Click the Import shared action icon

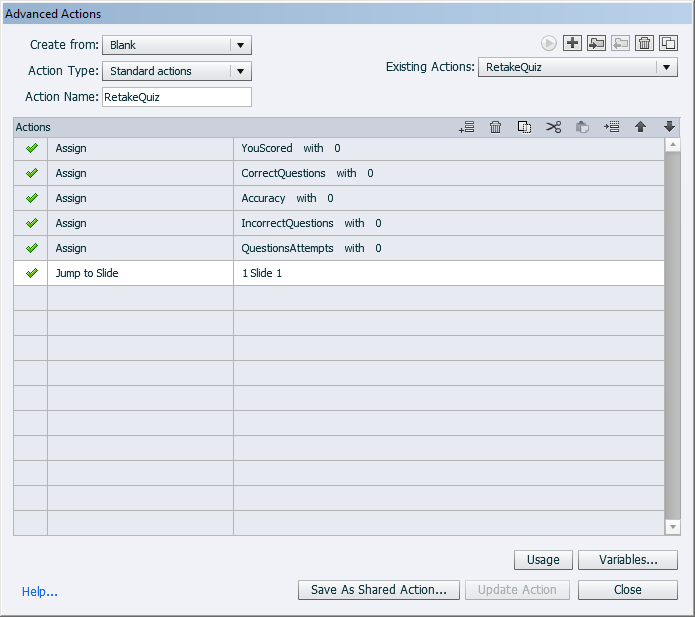pos(596,43)
